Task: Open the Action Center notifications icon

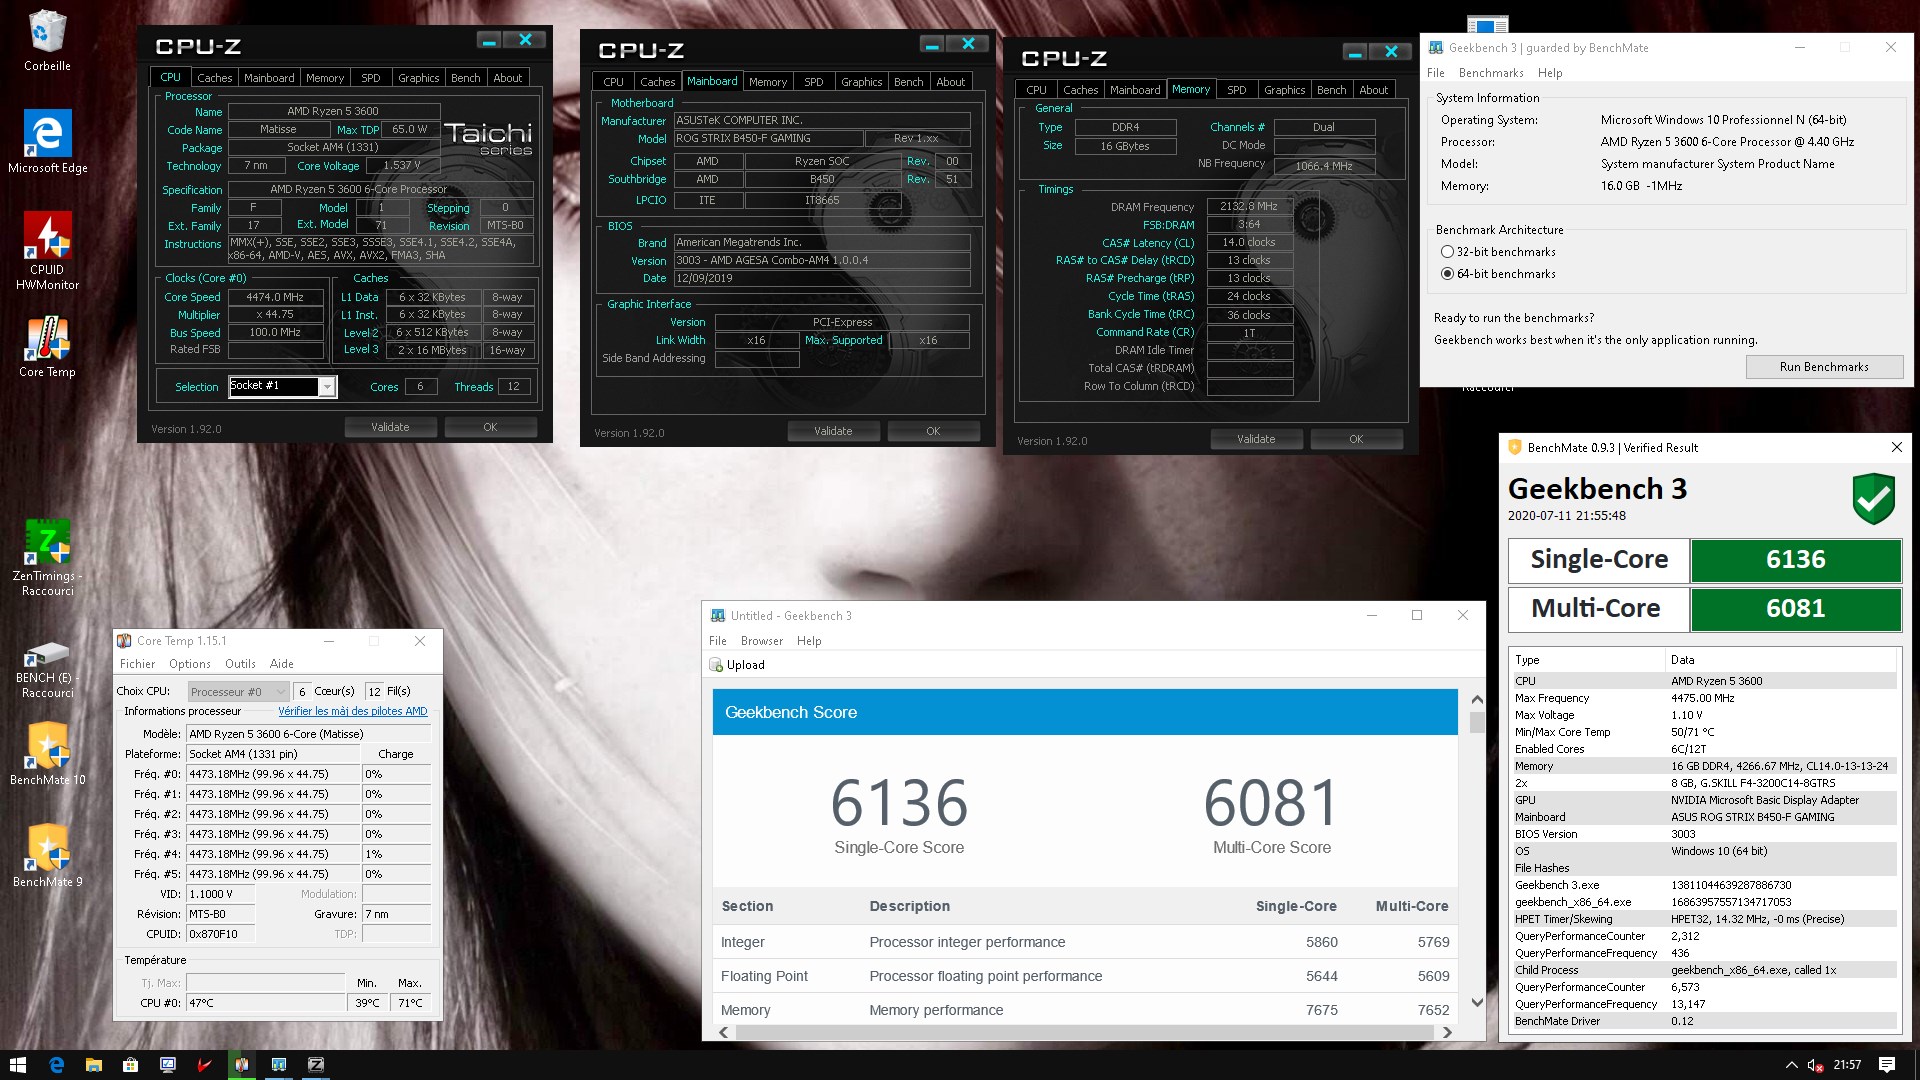Action: (1887, 1065)
